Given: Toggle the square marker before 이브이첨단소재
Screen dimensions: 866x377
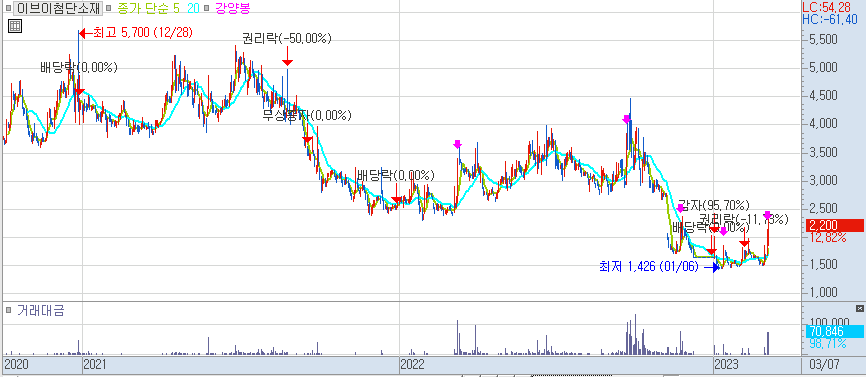Looking at the screenshot, I should pyautogui.click(x=7, y=9).
